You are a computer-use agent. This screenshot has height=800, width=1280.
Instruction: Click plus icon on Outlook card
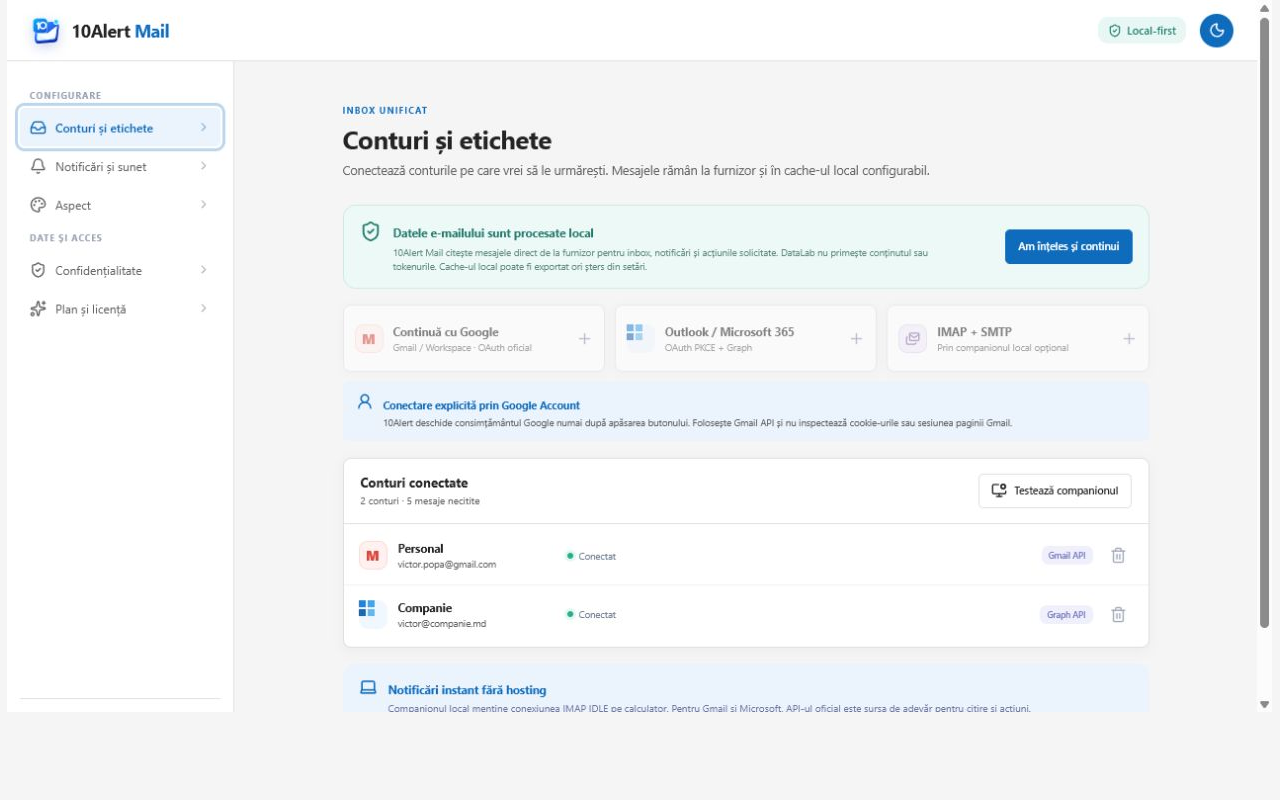click(x=856, y=339)
